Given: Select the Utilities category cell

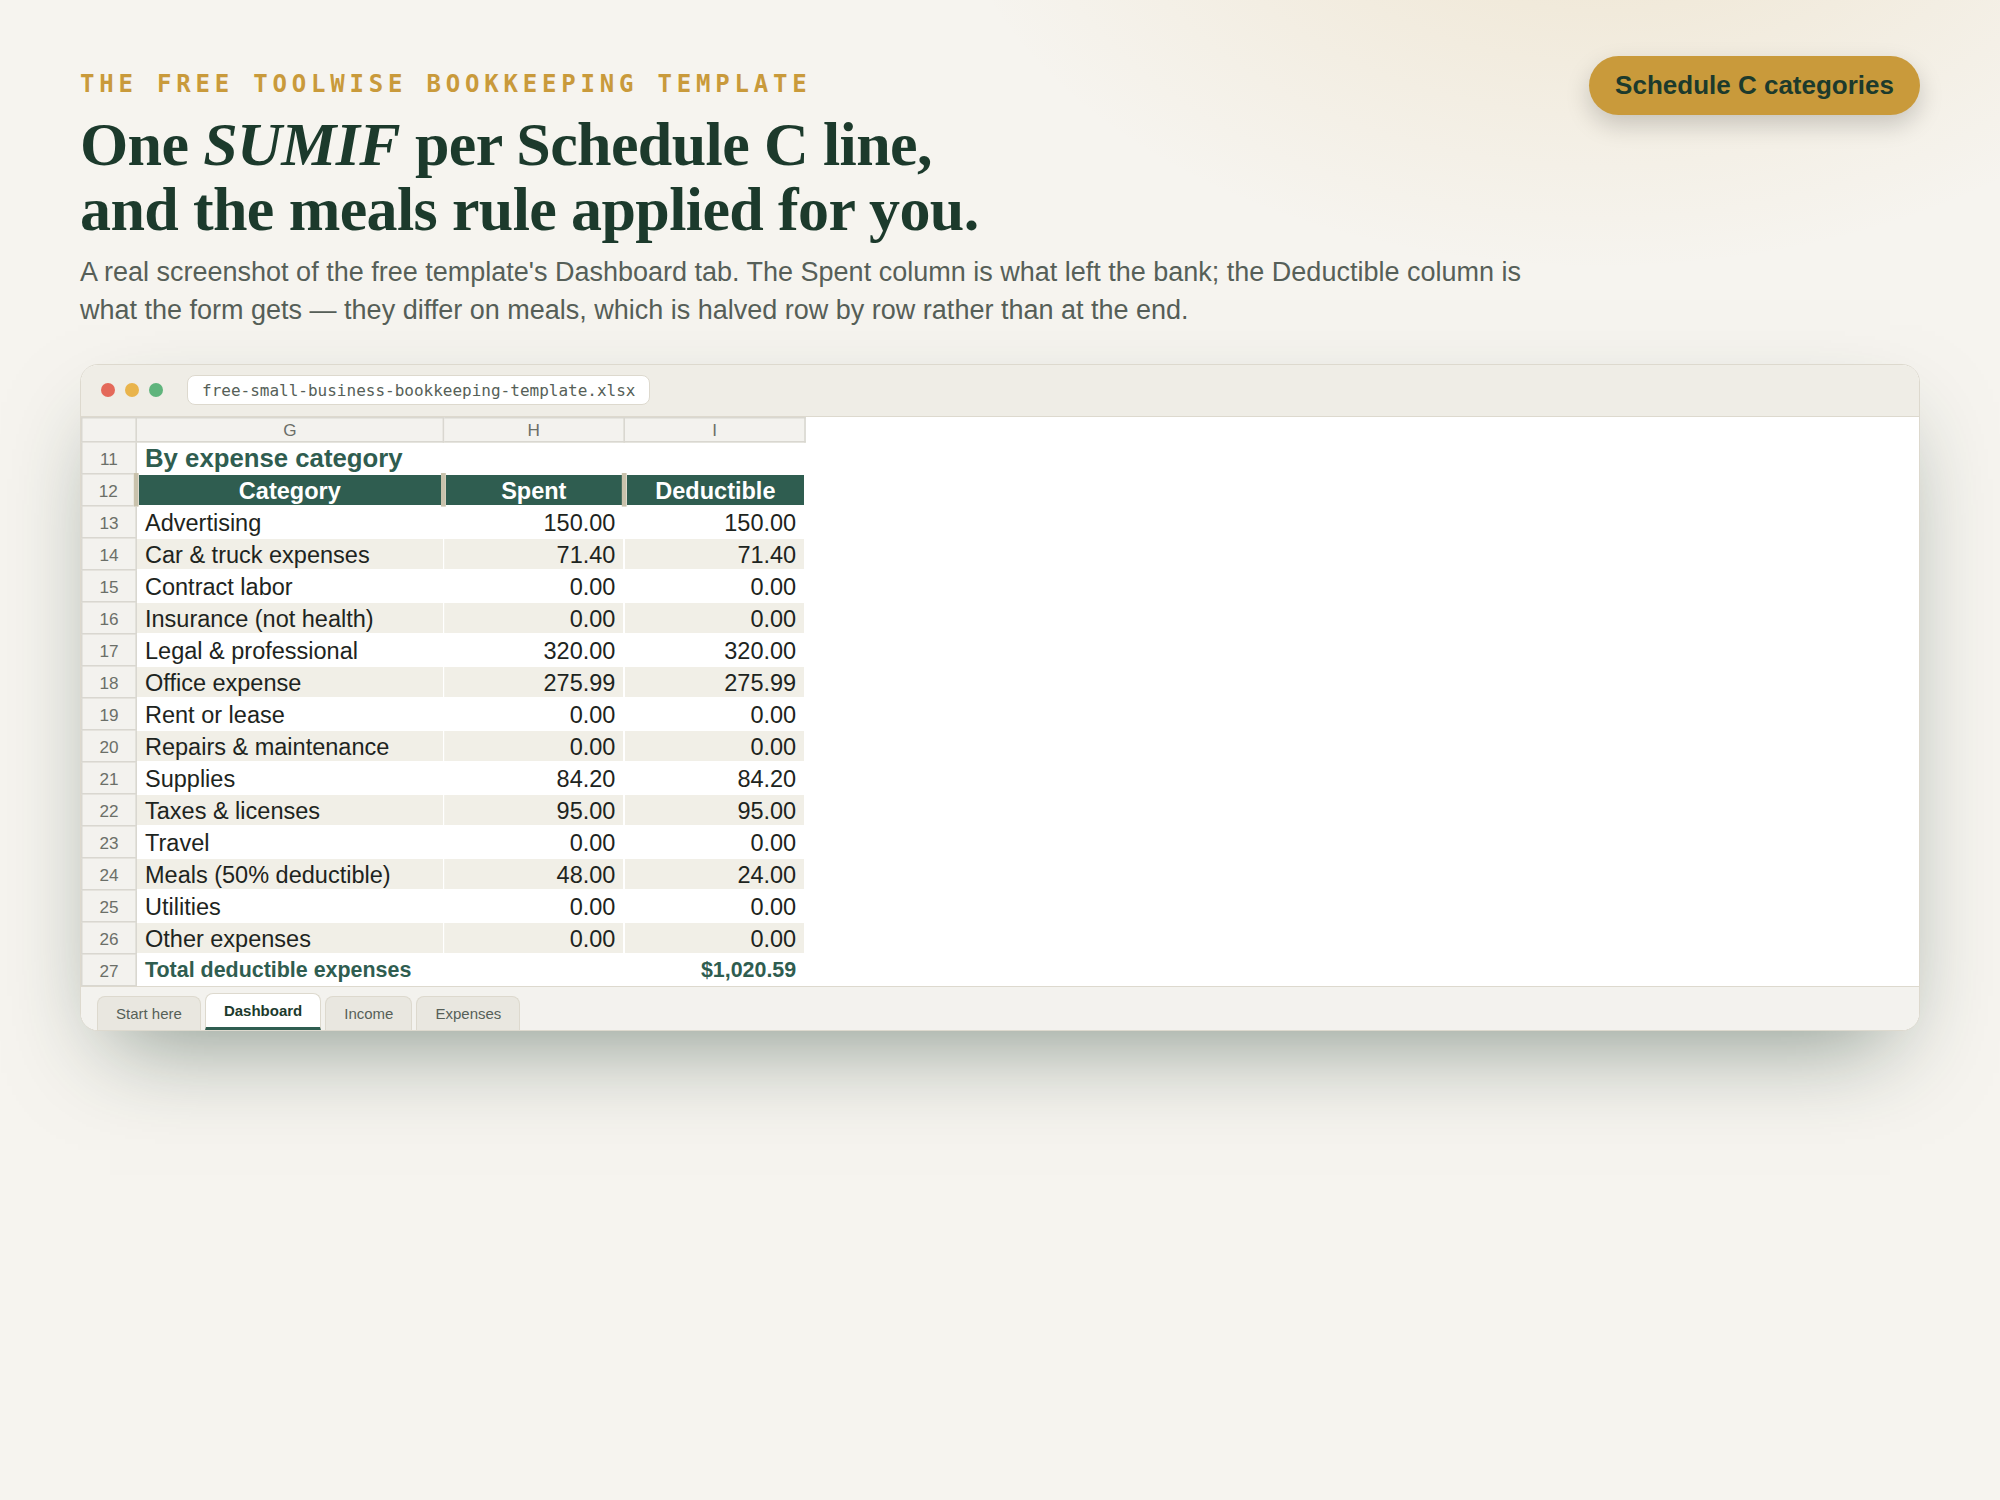Looking at the screenshot, I should [290, 907].
